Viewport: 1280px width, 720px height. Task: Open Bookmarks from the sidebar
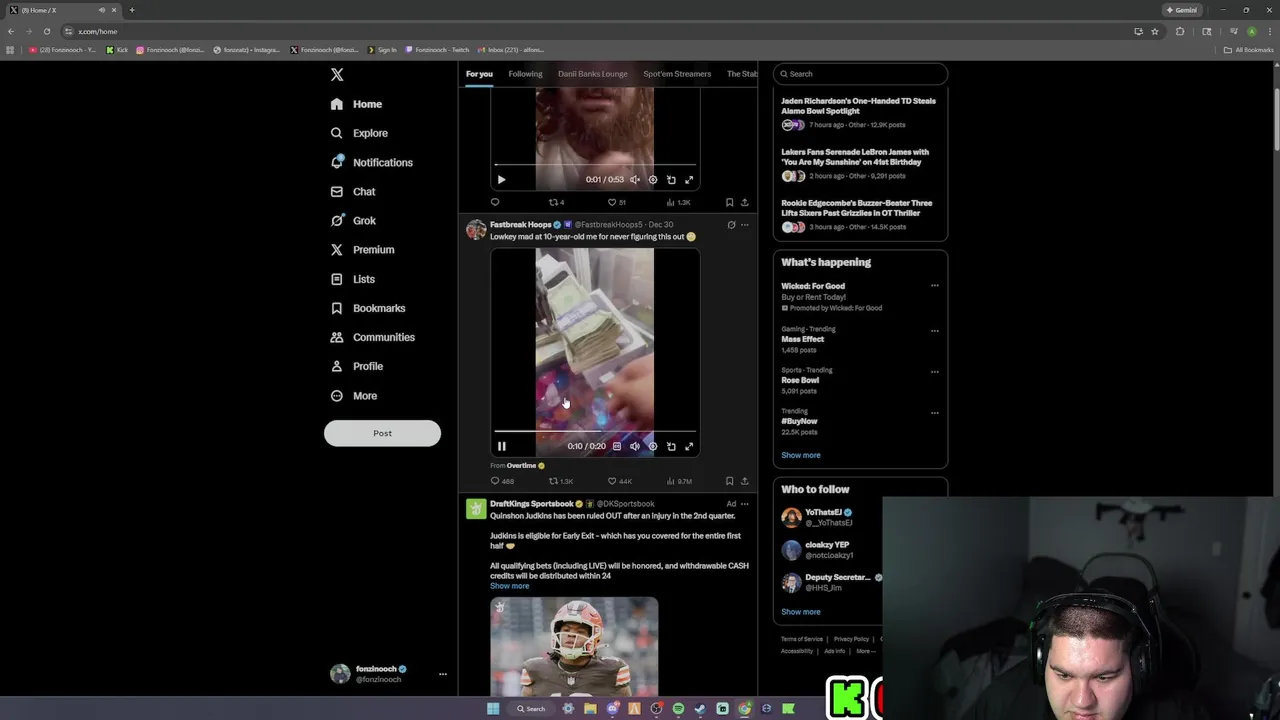pos(367,308)
